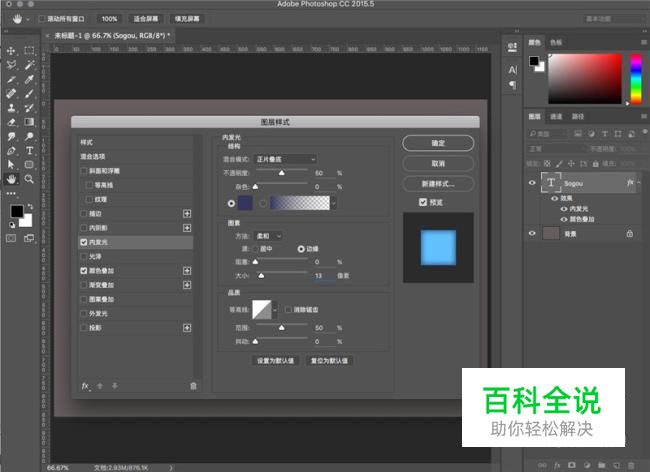Click the background layer lock icon
The height and width of the screenshot is (472, 650).
click(x=630, y=234)
